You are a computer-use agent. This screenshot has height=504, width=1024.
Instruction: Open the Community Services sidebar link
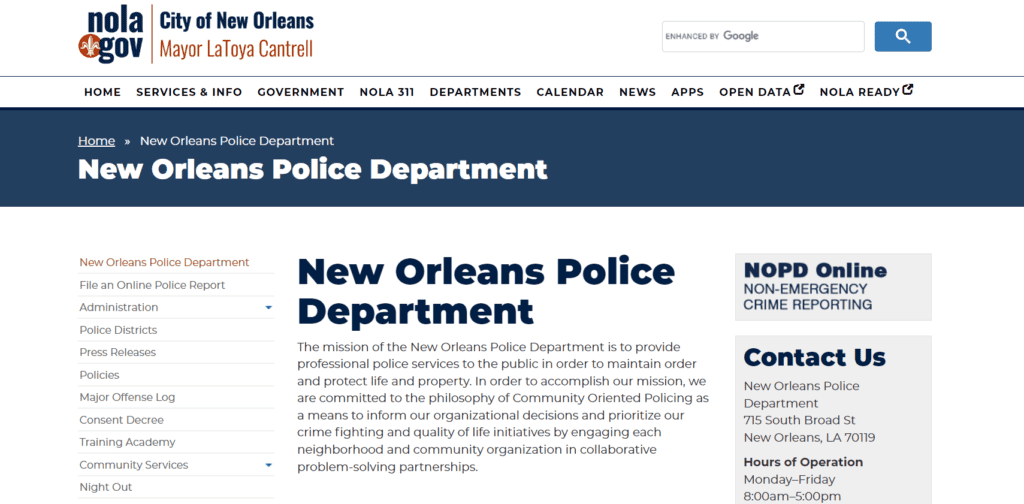(134, 465)
